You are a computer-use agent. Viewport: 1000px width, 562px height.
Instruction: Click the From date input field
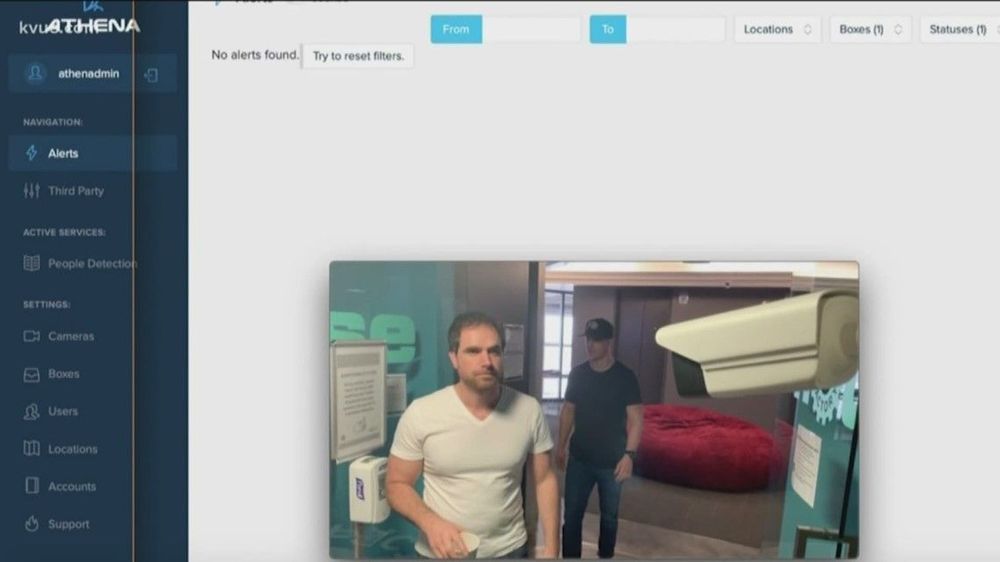[x=530, y=29]
